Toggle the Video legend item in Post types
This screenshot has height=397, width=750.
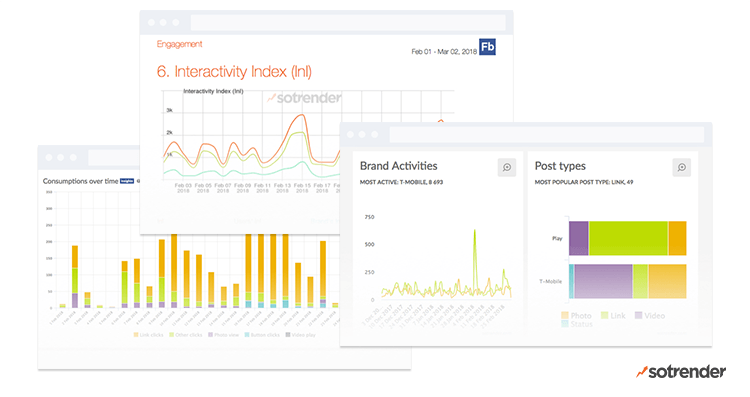(x=650, y=316)
